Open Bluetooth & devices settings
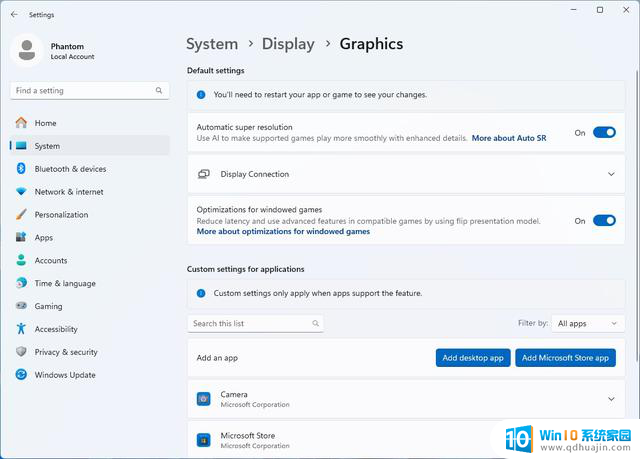The height and width of the screenshot is (459, 640). coord(90,169)
